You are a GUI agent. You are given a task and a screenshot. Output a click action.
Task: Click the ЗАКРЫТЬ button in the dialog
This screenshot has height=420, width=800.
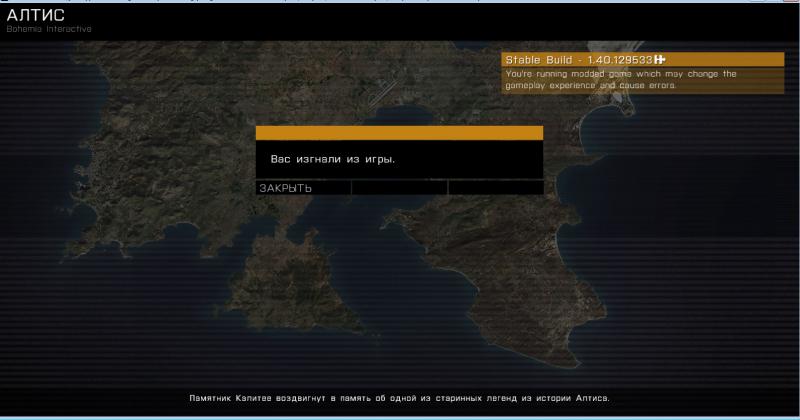(x=303, y=188)
